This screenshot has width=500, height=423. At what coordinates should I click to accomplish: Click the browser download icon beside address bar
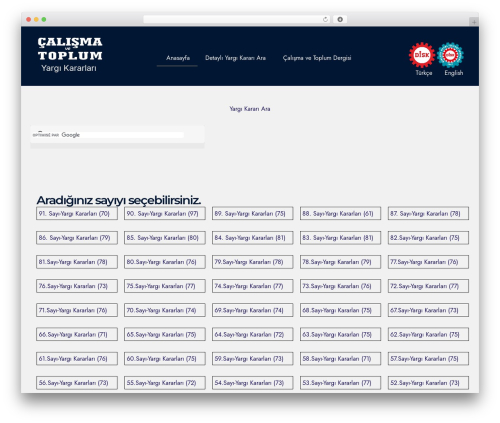(340, 19)
